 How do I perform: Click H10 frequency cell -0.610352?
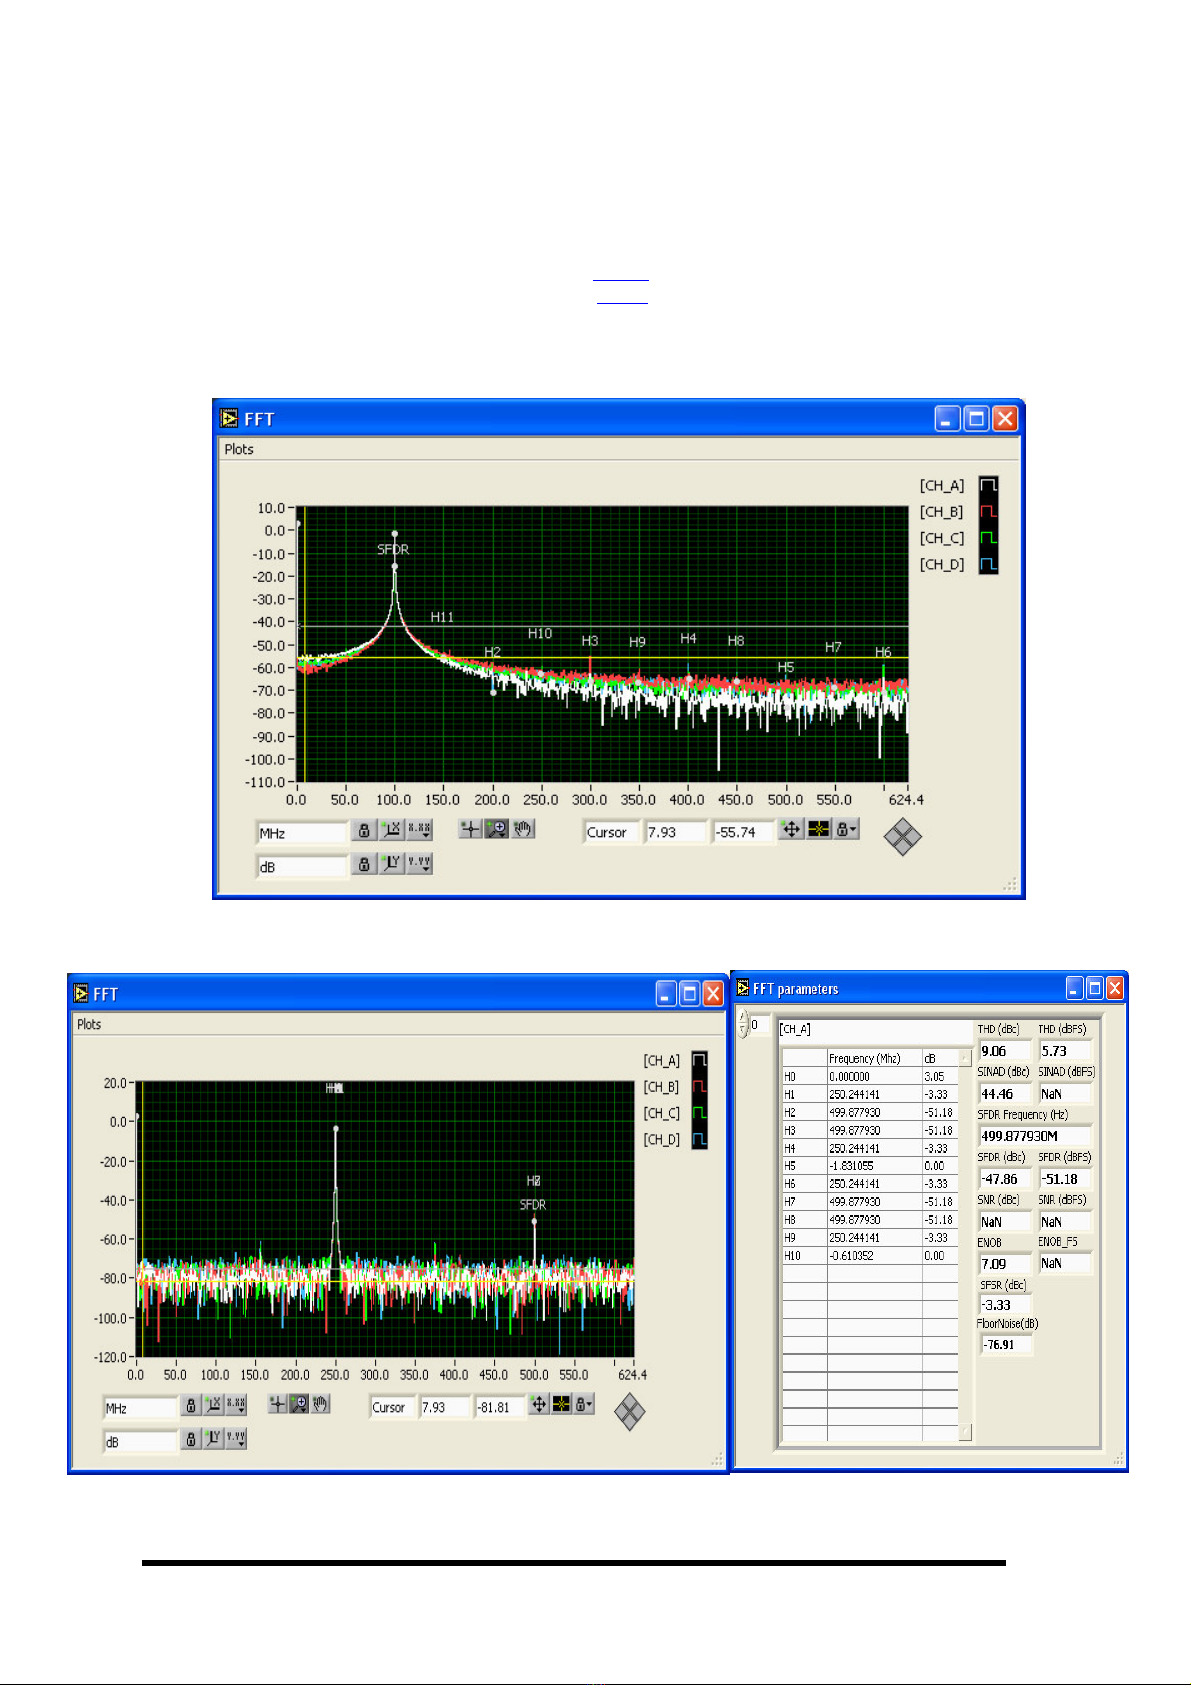click(x=874, y=1255)
